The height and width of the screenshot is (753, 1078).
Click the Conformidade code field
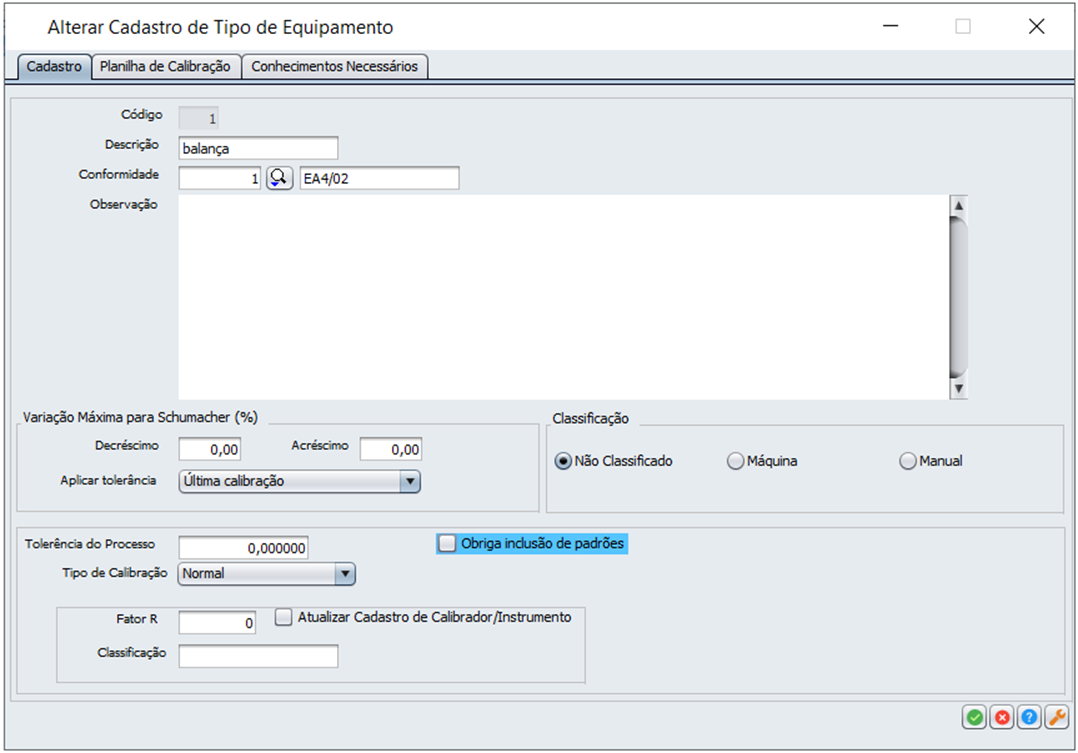pos(220,178)
